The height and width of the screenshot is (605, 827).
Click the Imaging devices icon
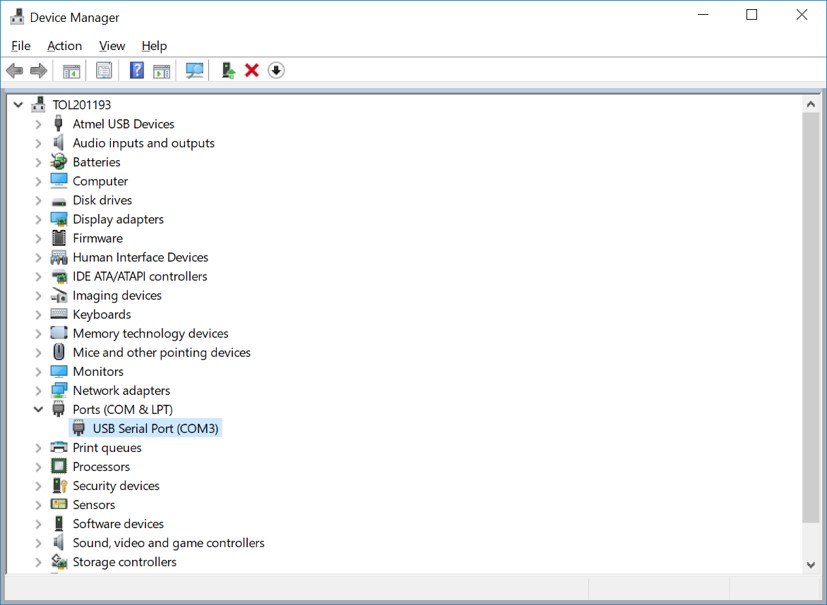tap(59, 295)
